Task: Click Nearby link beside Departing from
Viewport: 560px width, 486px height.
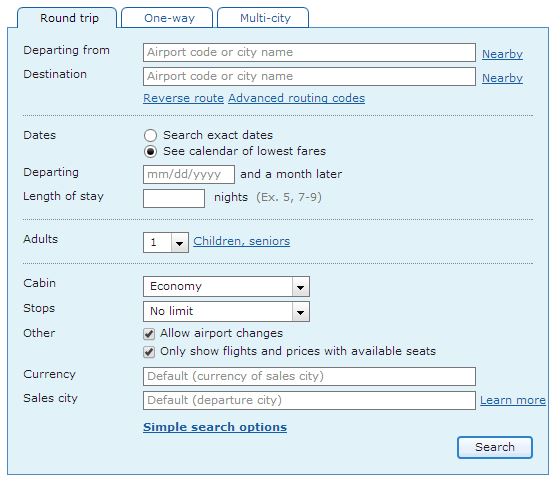Action: click(x=502, y=54)
